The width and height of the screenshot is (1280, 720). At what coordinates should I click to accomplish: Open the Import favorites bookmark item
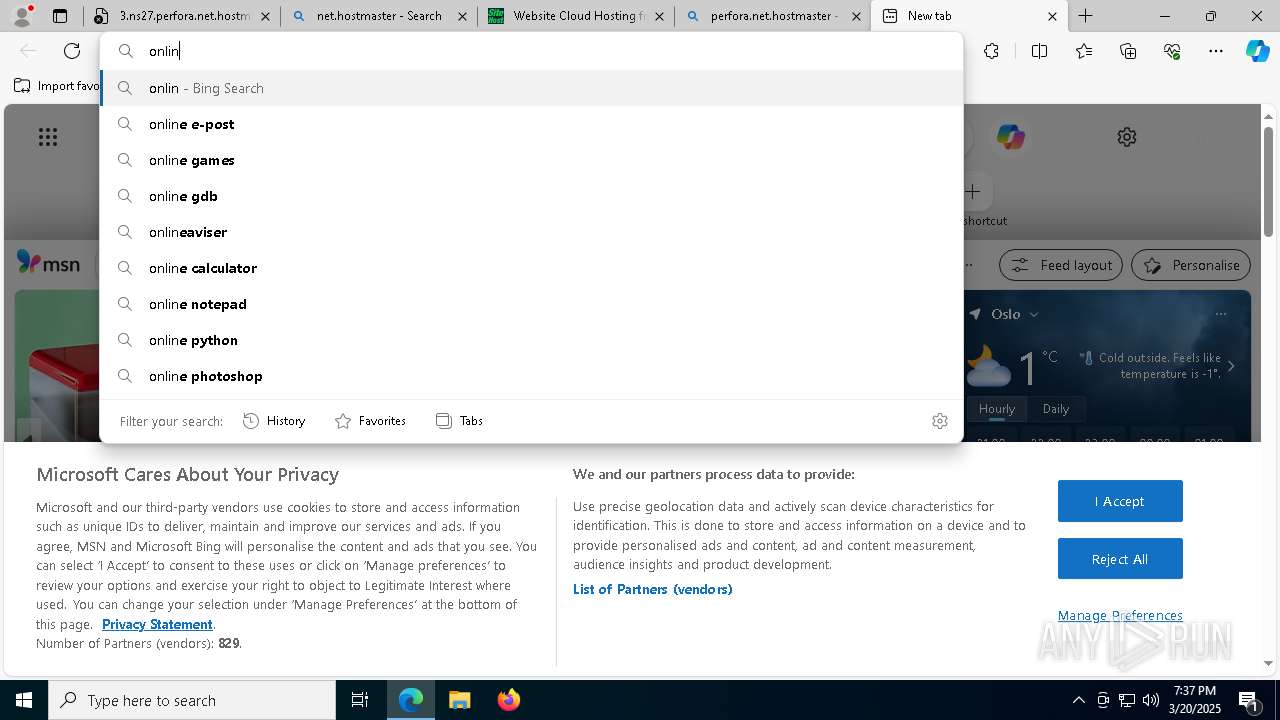57,86
